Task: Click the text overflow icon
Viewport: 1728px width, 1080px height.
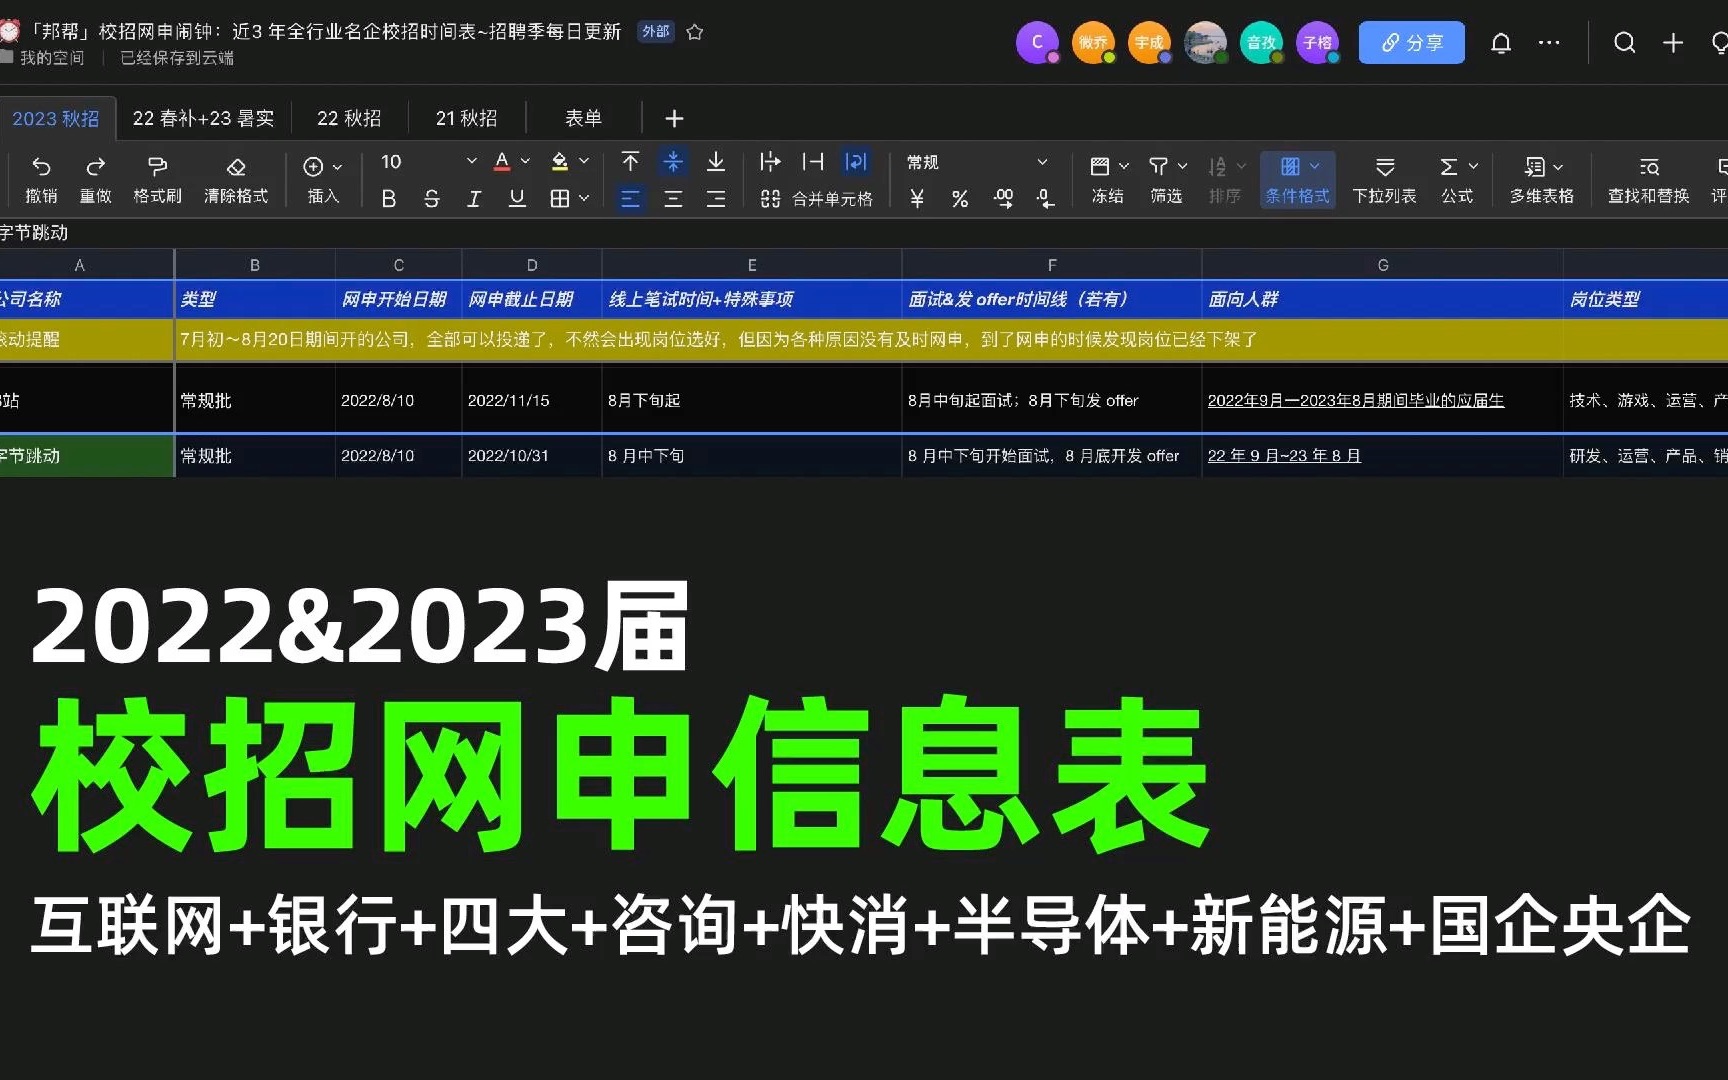Action: (x=770, y=161)
